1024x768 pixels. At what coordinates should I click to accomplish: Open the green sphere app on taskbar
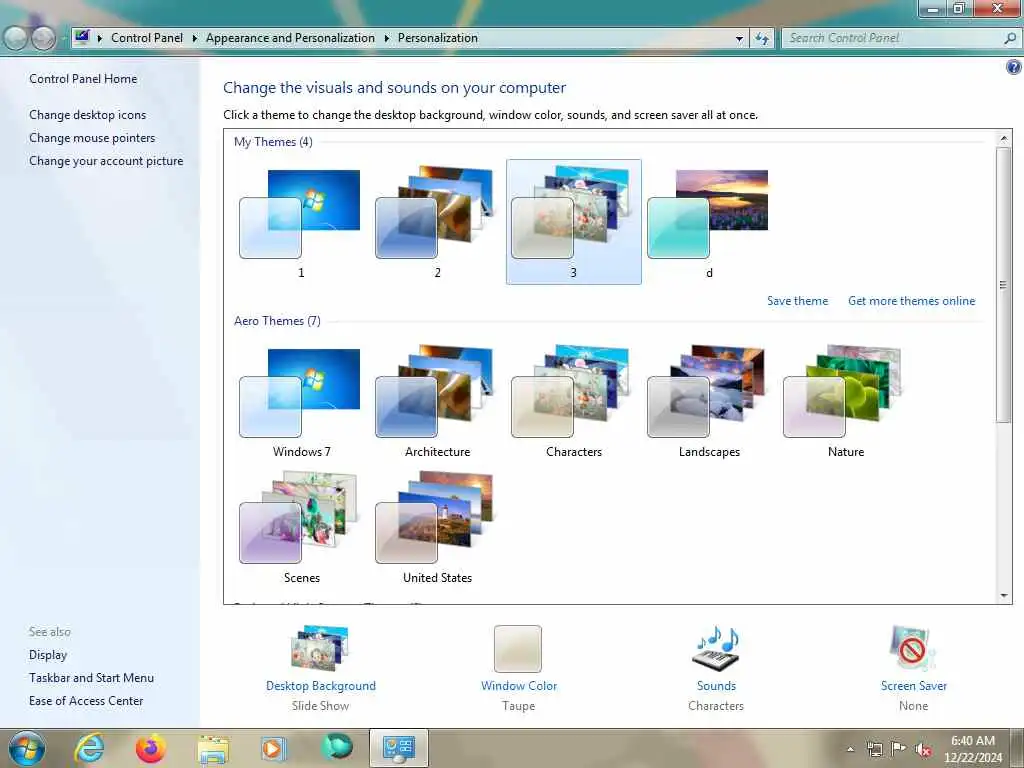point(336,747)
